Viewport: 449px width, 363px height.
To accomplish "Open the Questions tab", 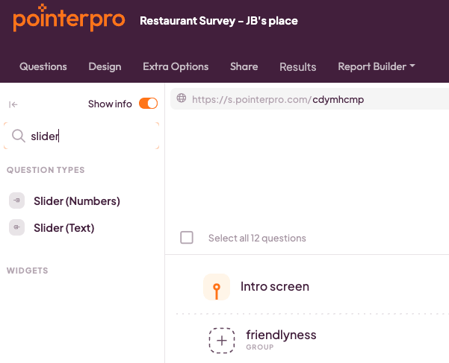I will [43, 66].
